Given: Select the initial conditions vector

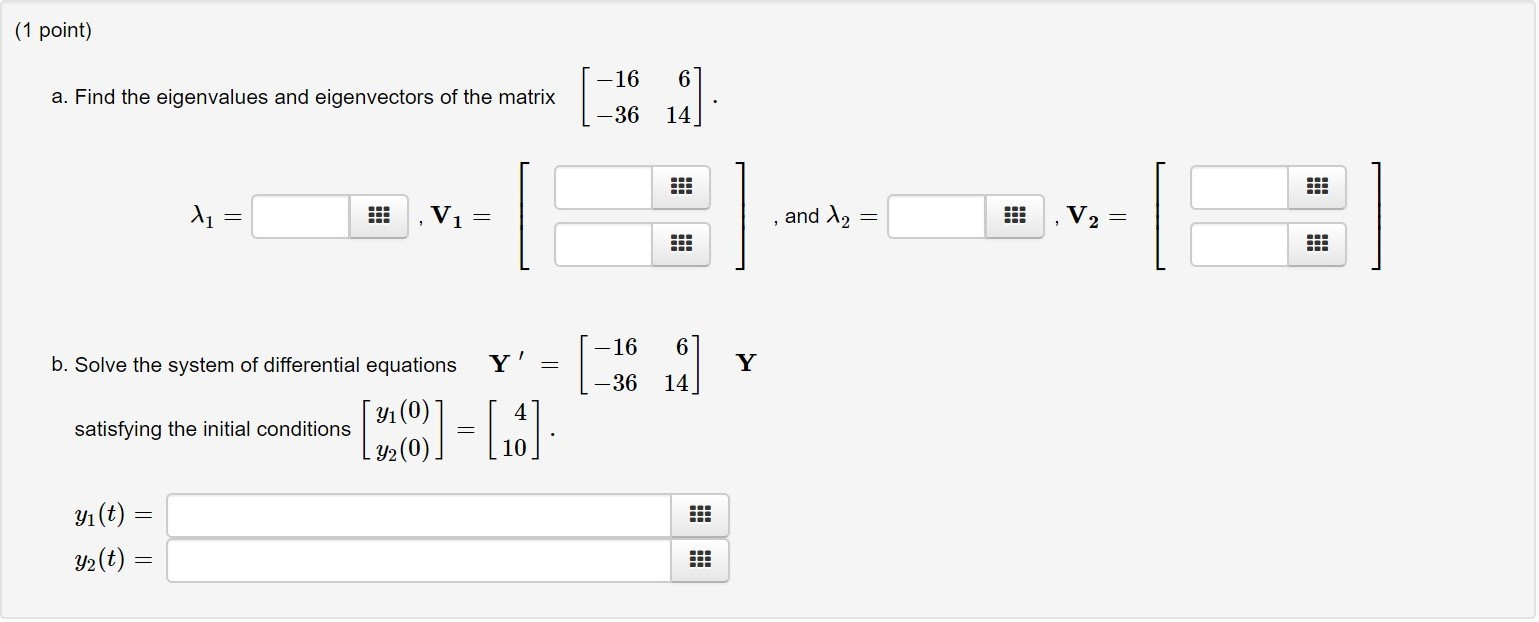Looking at the screenshot, I should (x=513, y=429).
